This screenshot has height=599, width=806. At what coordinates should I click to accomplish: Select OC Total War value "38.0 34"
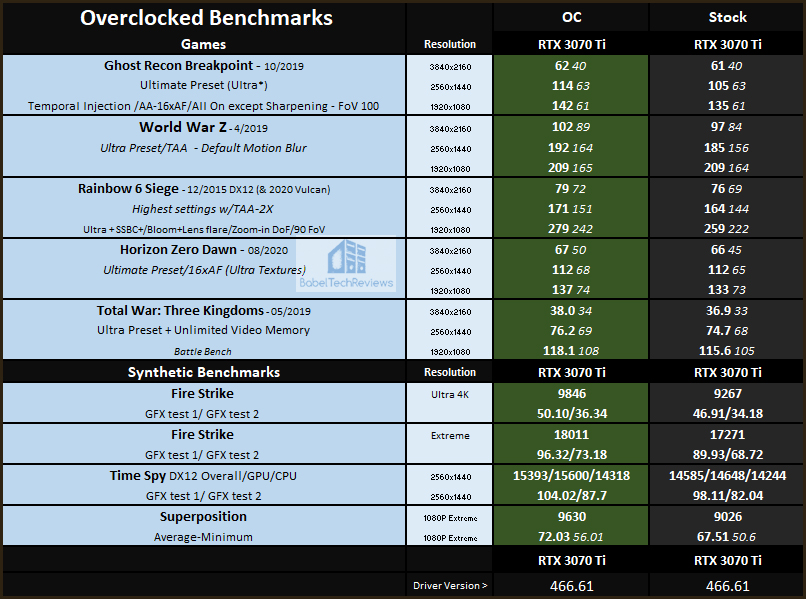[x=571, y=311]
